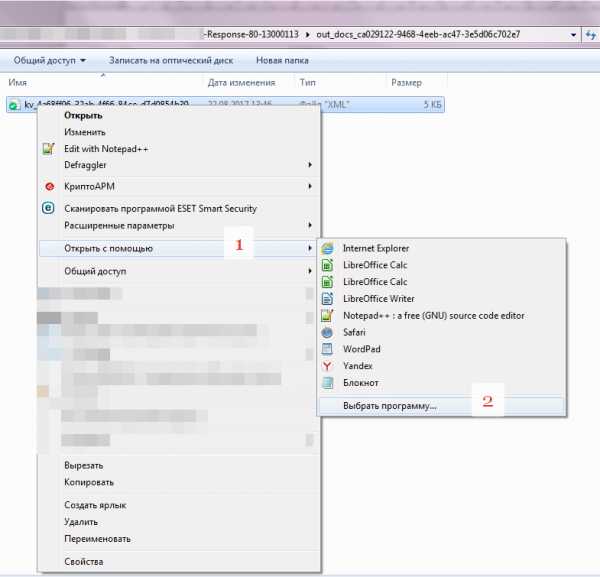Choose Выбрать программу... from the submenu
The image size is (600, 577).
(390, 406)
